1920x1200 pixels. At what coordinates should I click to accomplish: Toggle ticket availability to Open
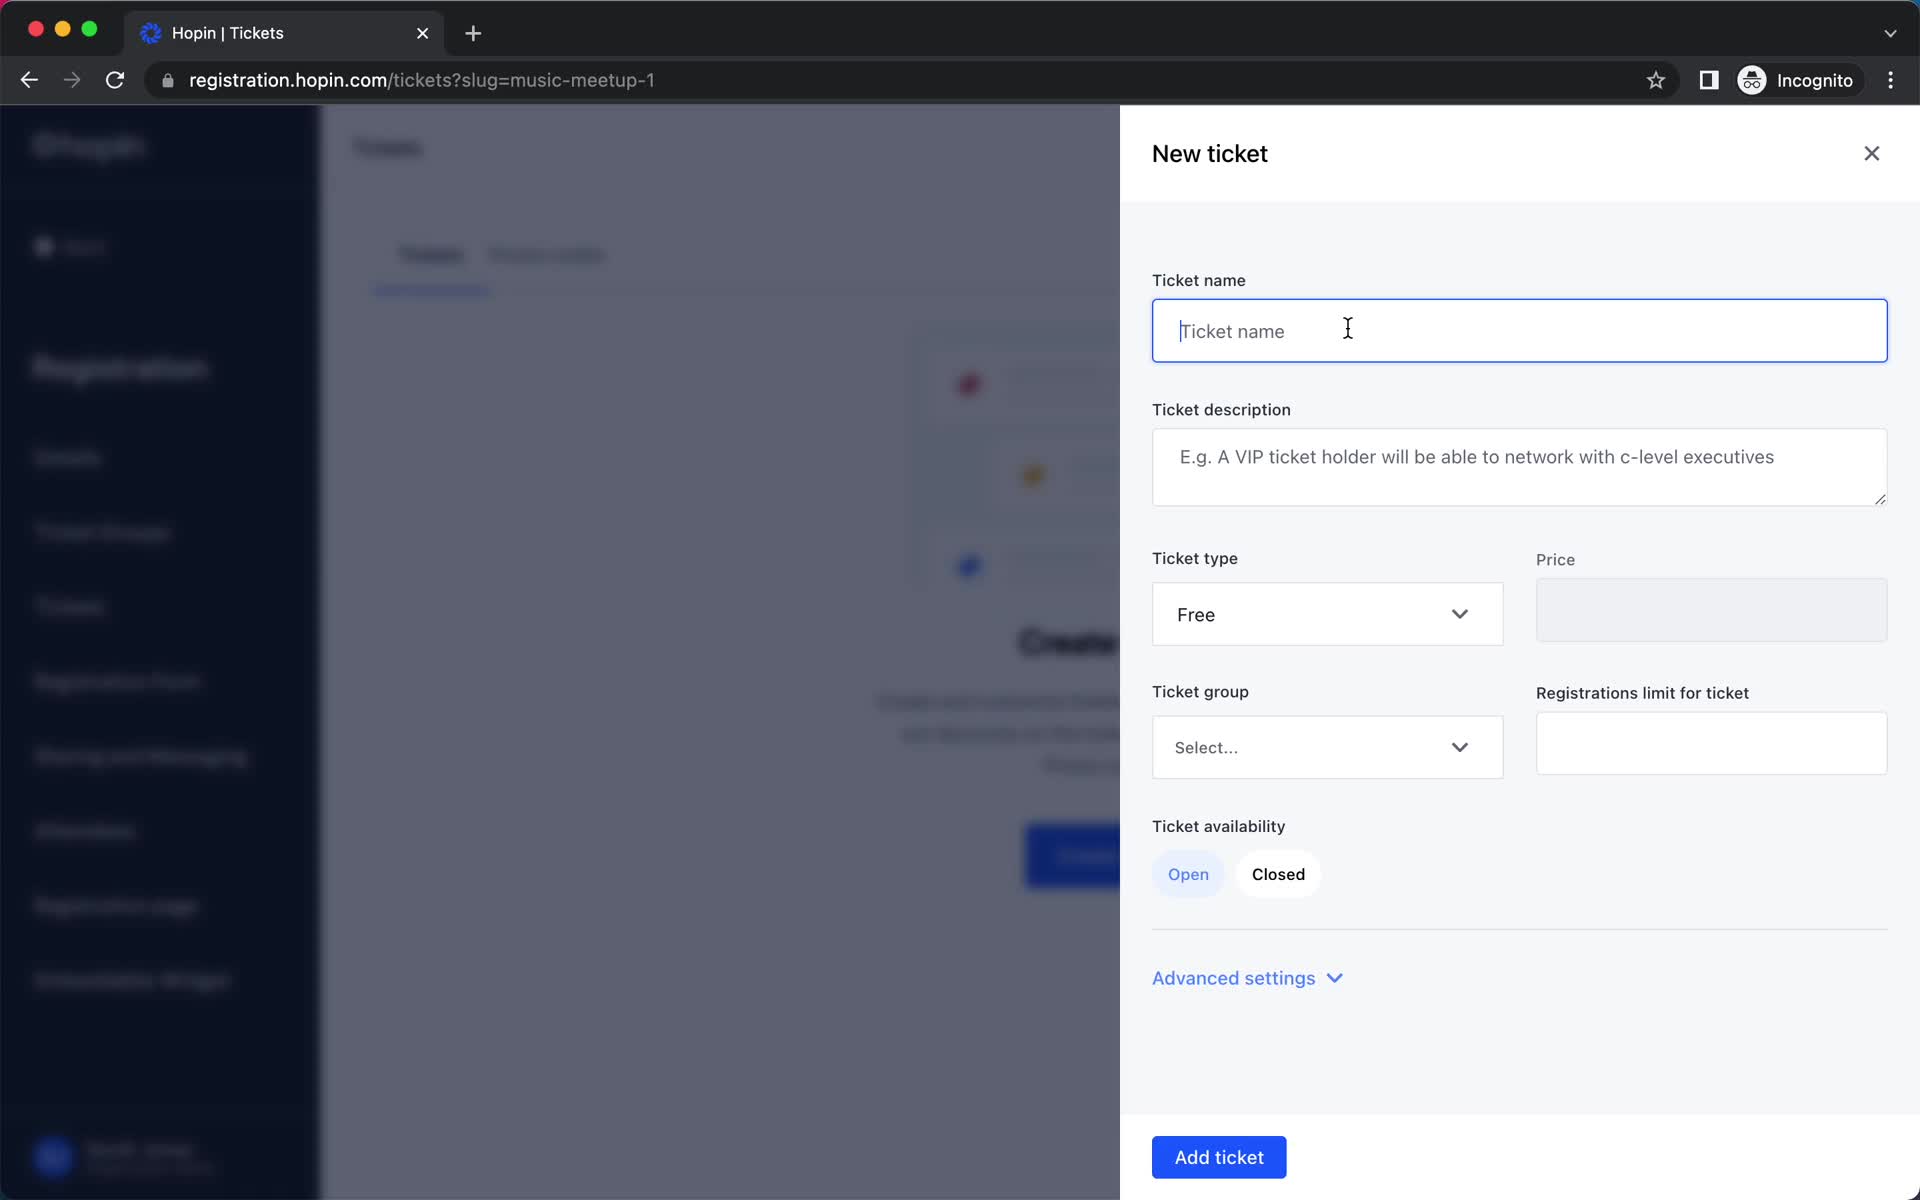coord(1186,874)
